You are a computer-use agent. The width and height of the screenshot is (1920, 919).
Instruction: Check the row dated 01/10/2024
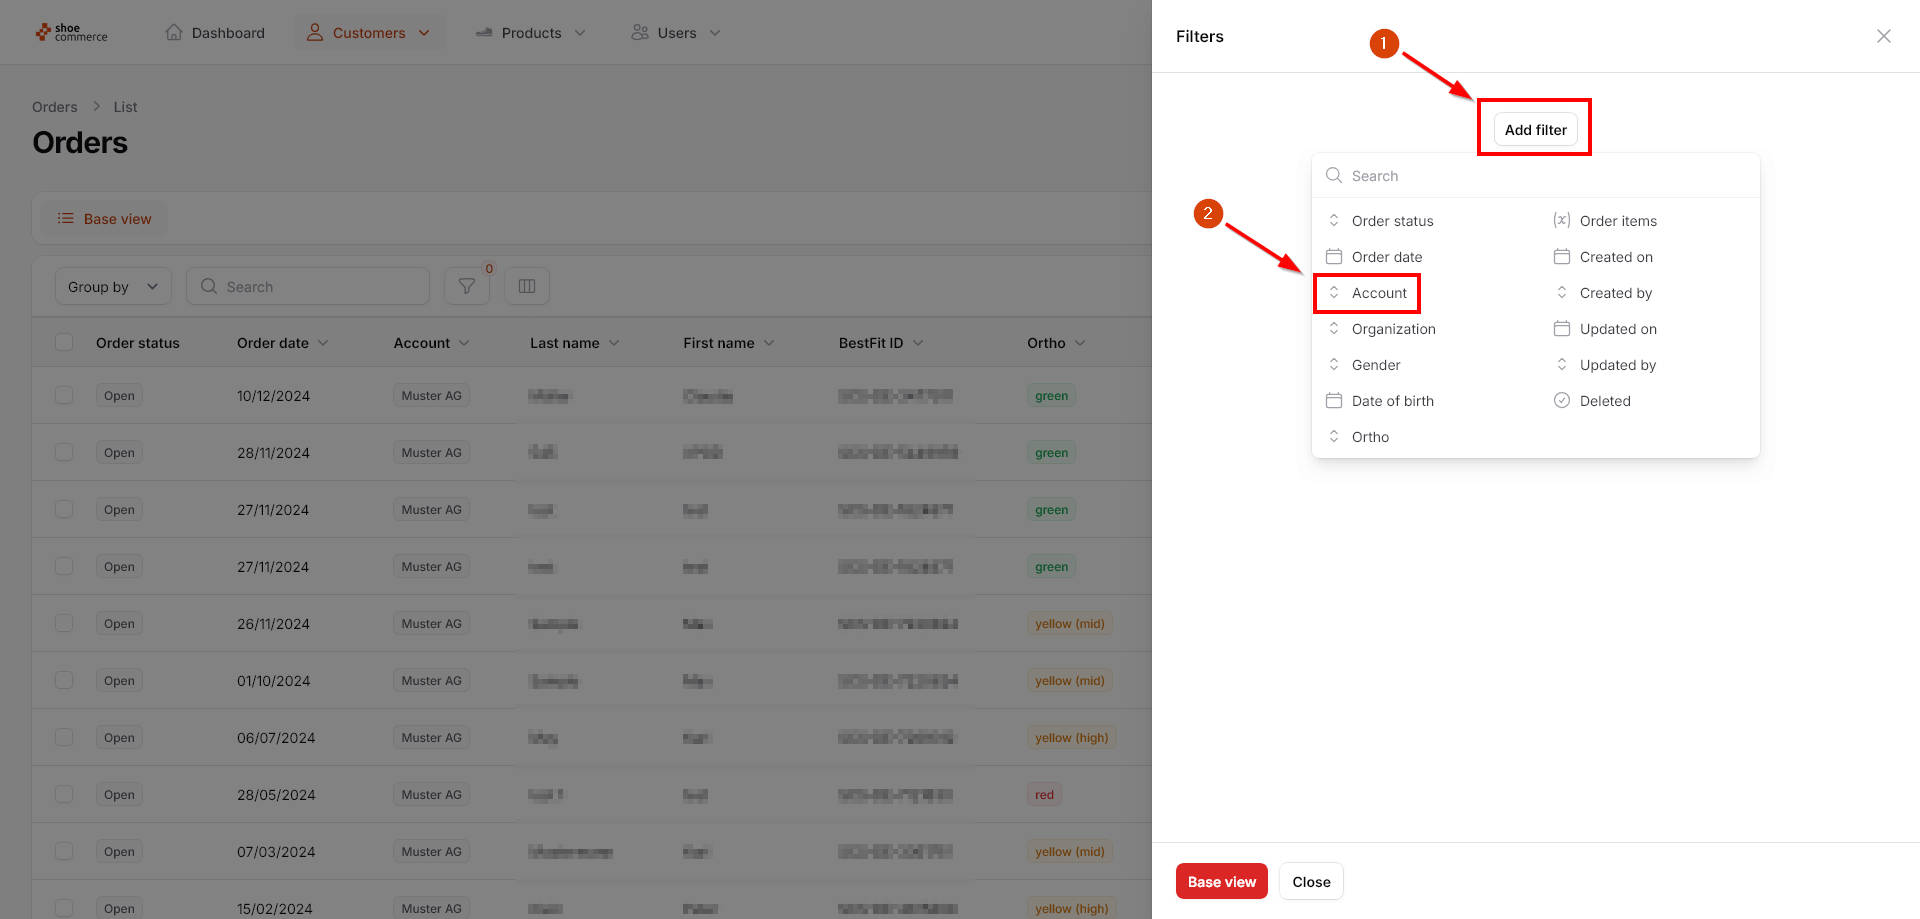(x=64, y=680)
